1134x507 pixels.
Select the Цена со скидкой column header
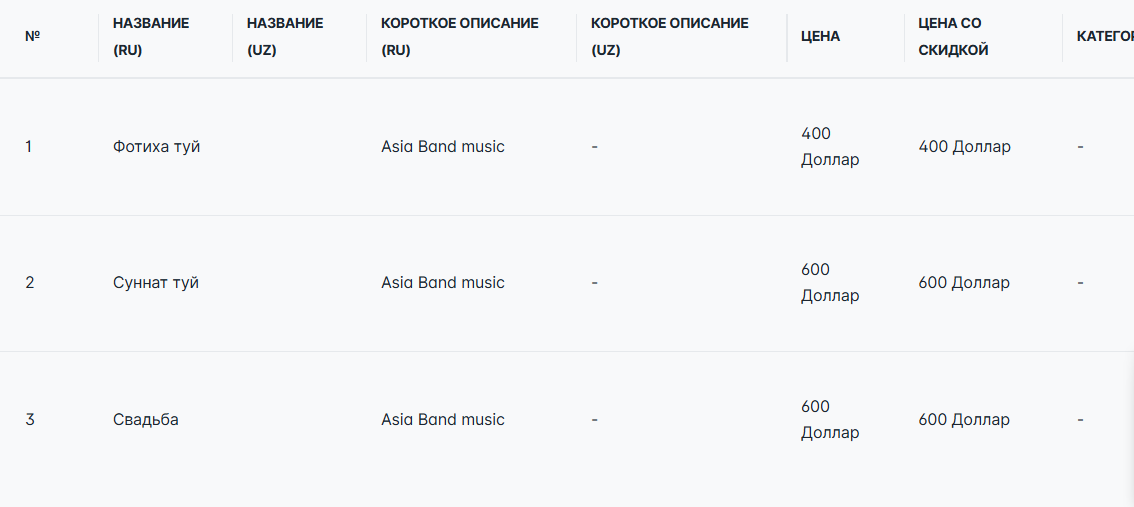(953, 37)
